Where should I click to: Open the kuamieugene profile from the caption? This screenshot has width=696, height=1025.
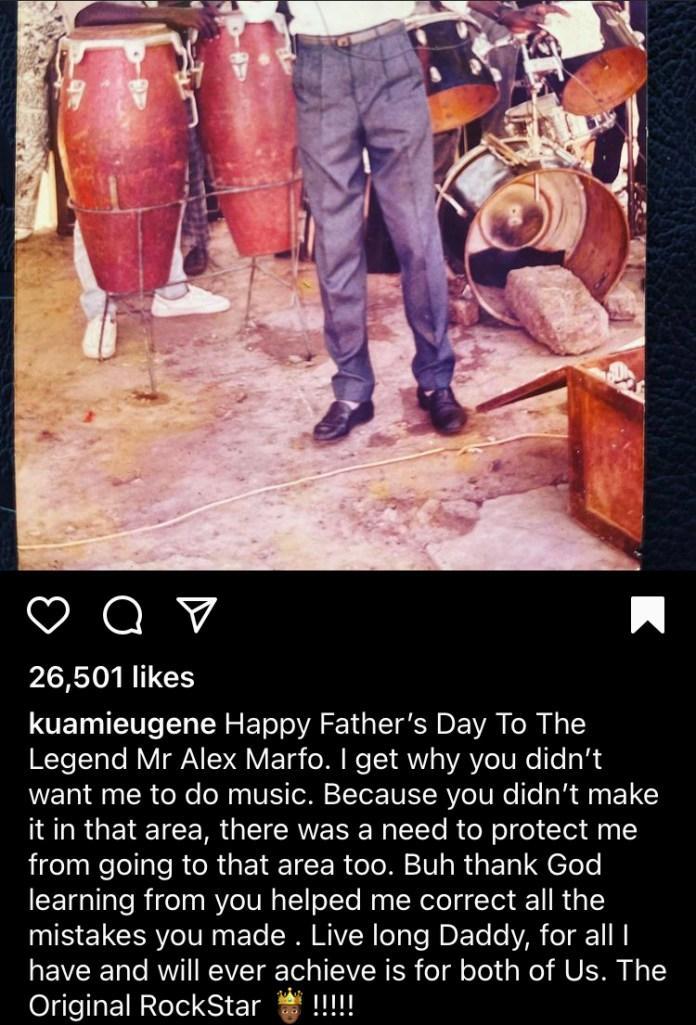(122, 724)
